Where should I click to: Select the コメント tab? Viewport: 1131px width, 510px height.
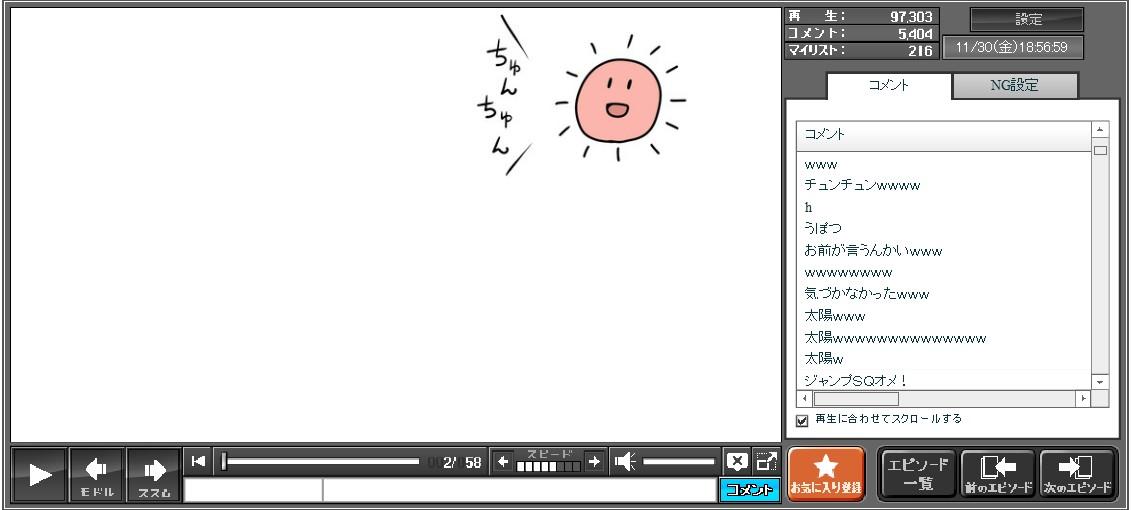tap(888, 86)
